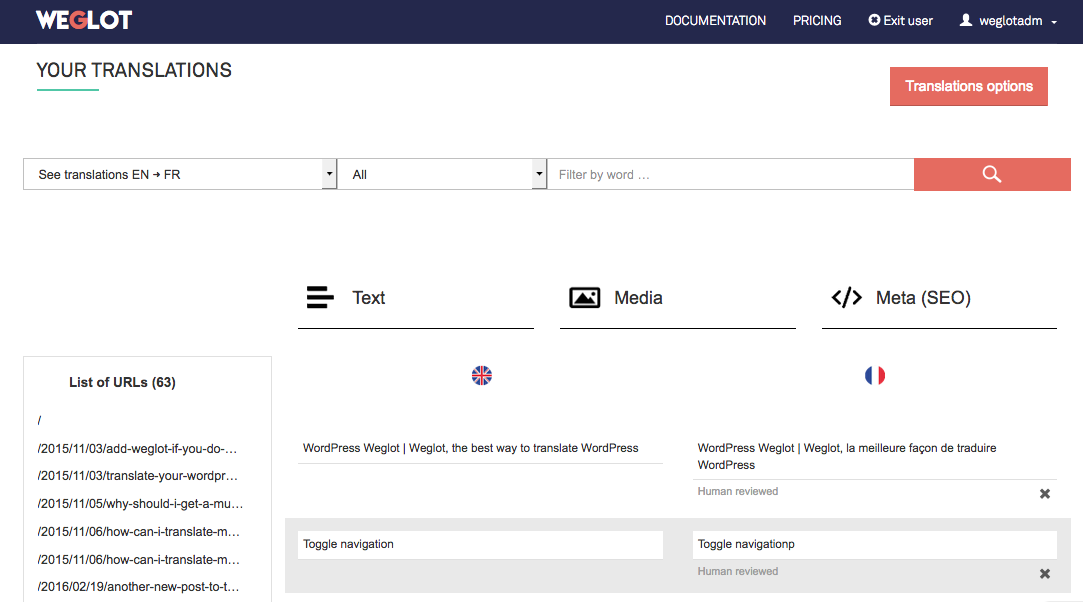Click the 'Filter by word' input field
Image resolution: width=1083 pixels, height=602 pixels.
click(x=730, y=174)
